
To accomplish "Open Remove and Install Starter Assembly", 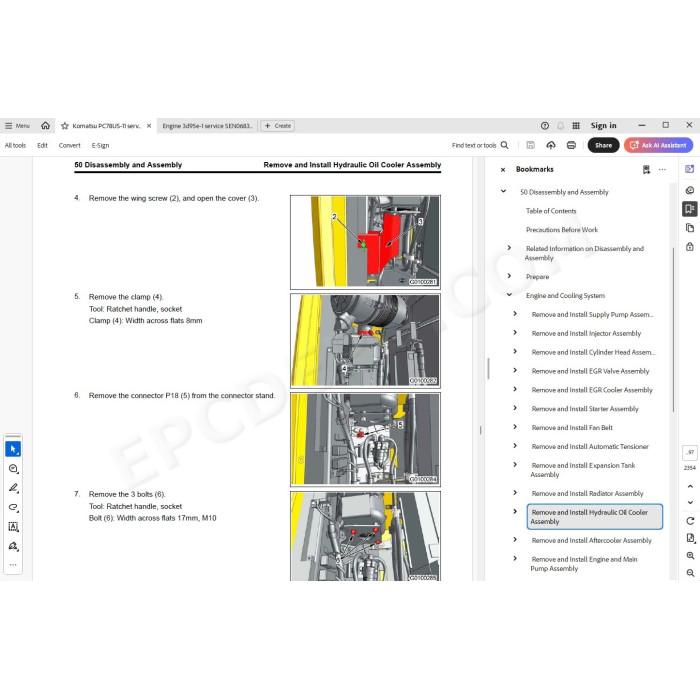I will 585,408.
